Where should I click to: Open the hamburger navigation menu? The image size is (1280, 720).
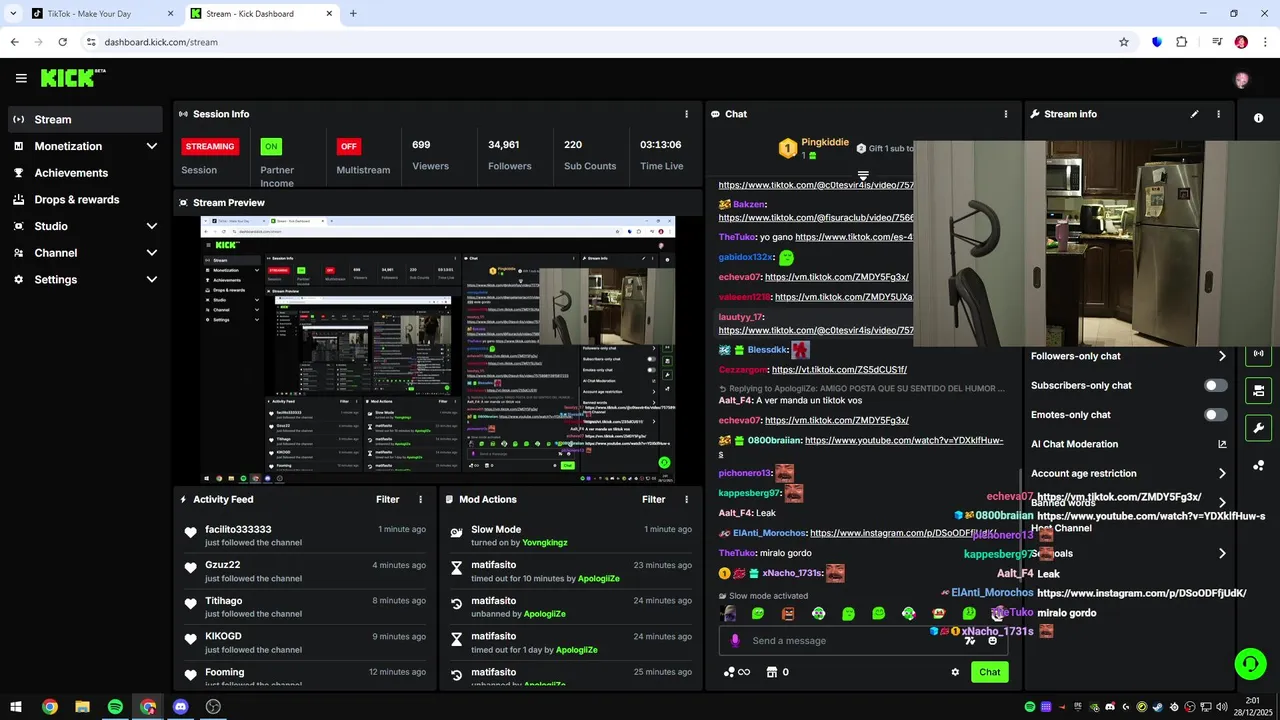(21, 78)
